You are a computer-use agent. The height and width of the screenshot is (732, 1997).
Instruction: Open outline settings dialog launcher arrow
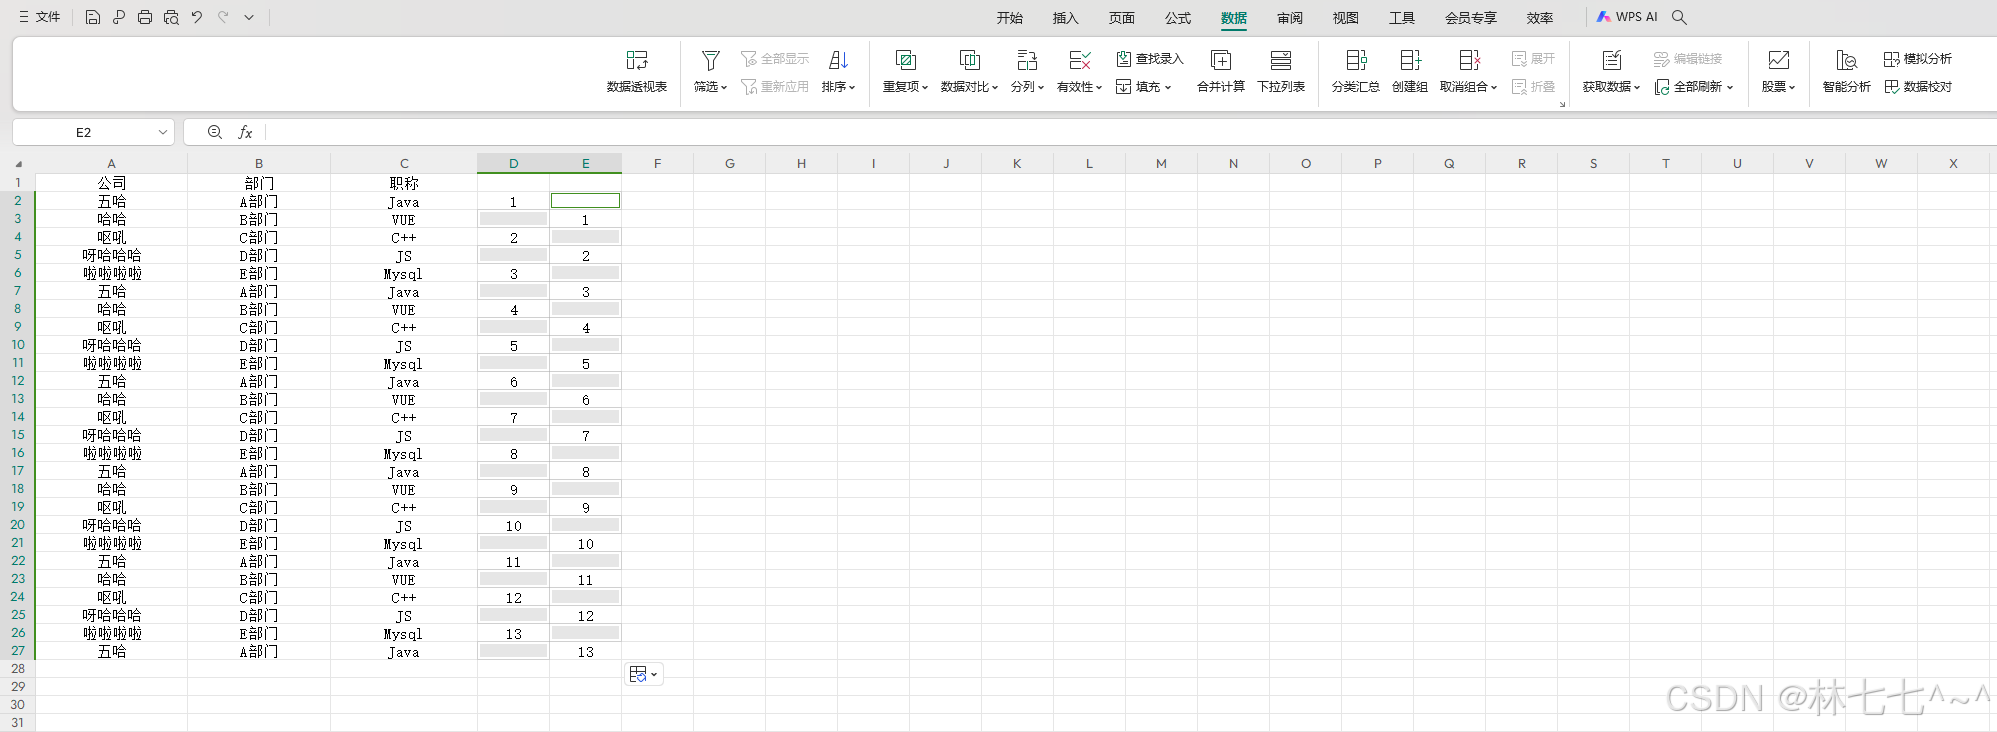pyautogui.click(x=1562, y=104)
